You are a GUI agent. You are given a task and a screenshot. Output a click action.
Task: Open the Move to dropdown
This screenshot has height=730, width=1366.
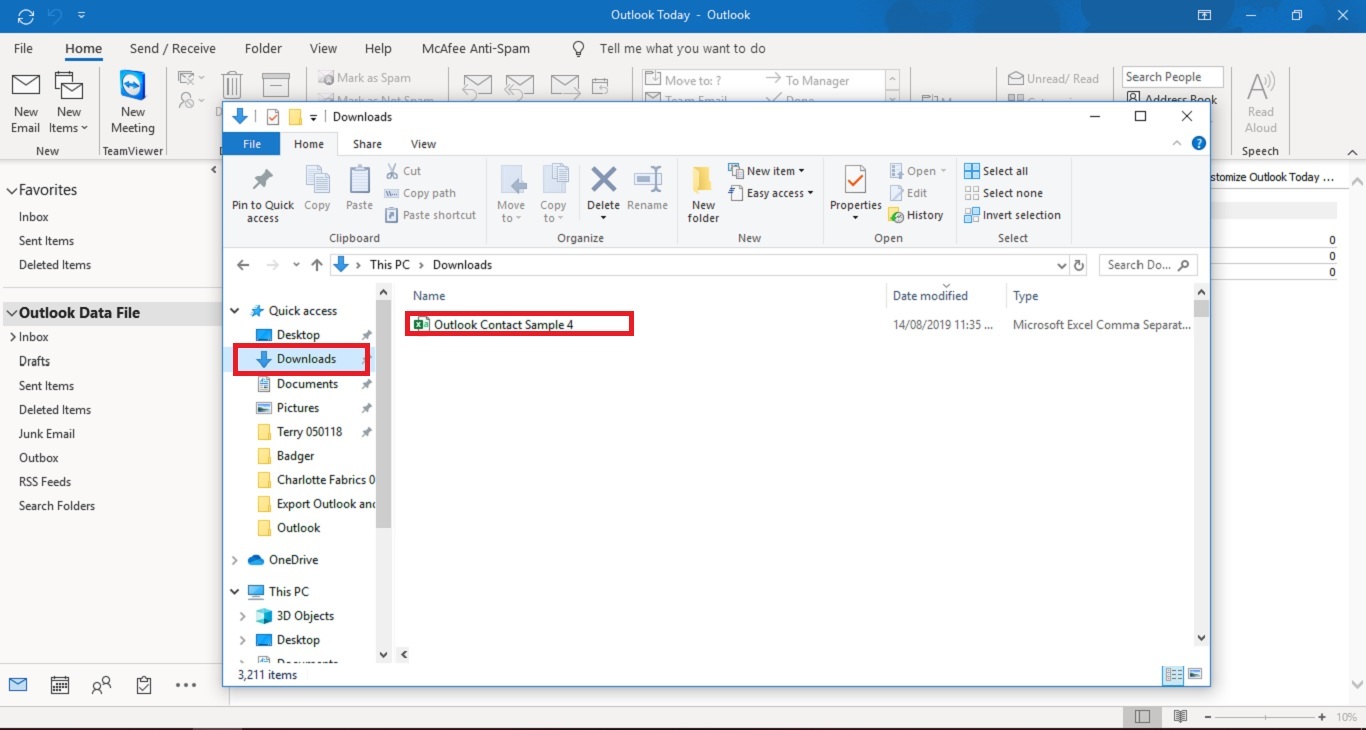pos(511,195)
